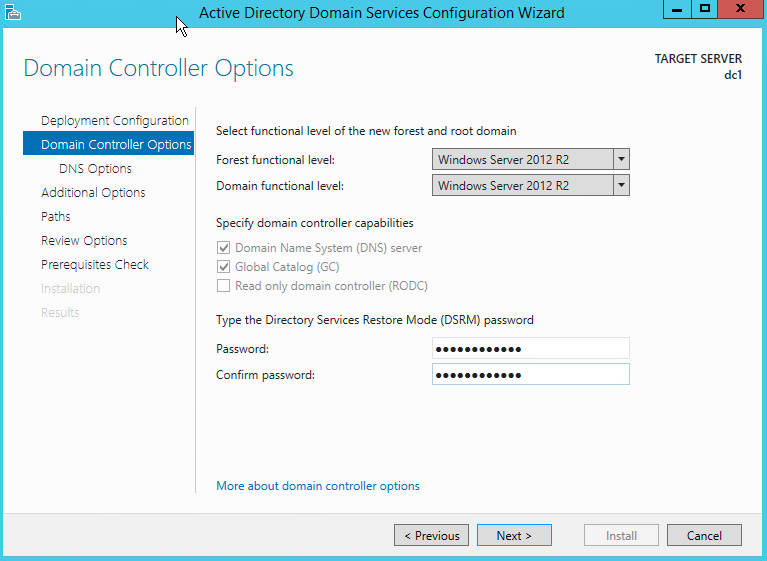The height and width of the screenshot is (561, 767).
Task: Open More about domain controller options link
Action: click(x=318, y=486)
